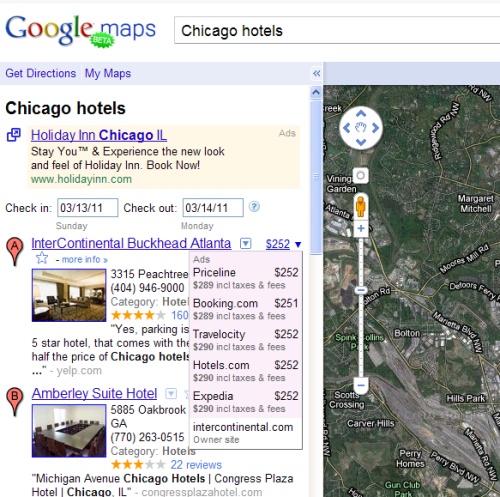Image resolution: width=500 pixels, height=497 pixels.
Task: Open the Amberley Suite Hotel link
Action: pos(94,394)
